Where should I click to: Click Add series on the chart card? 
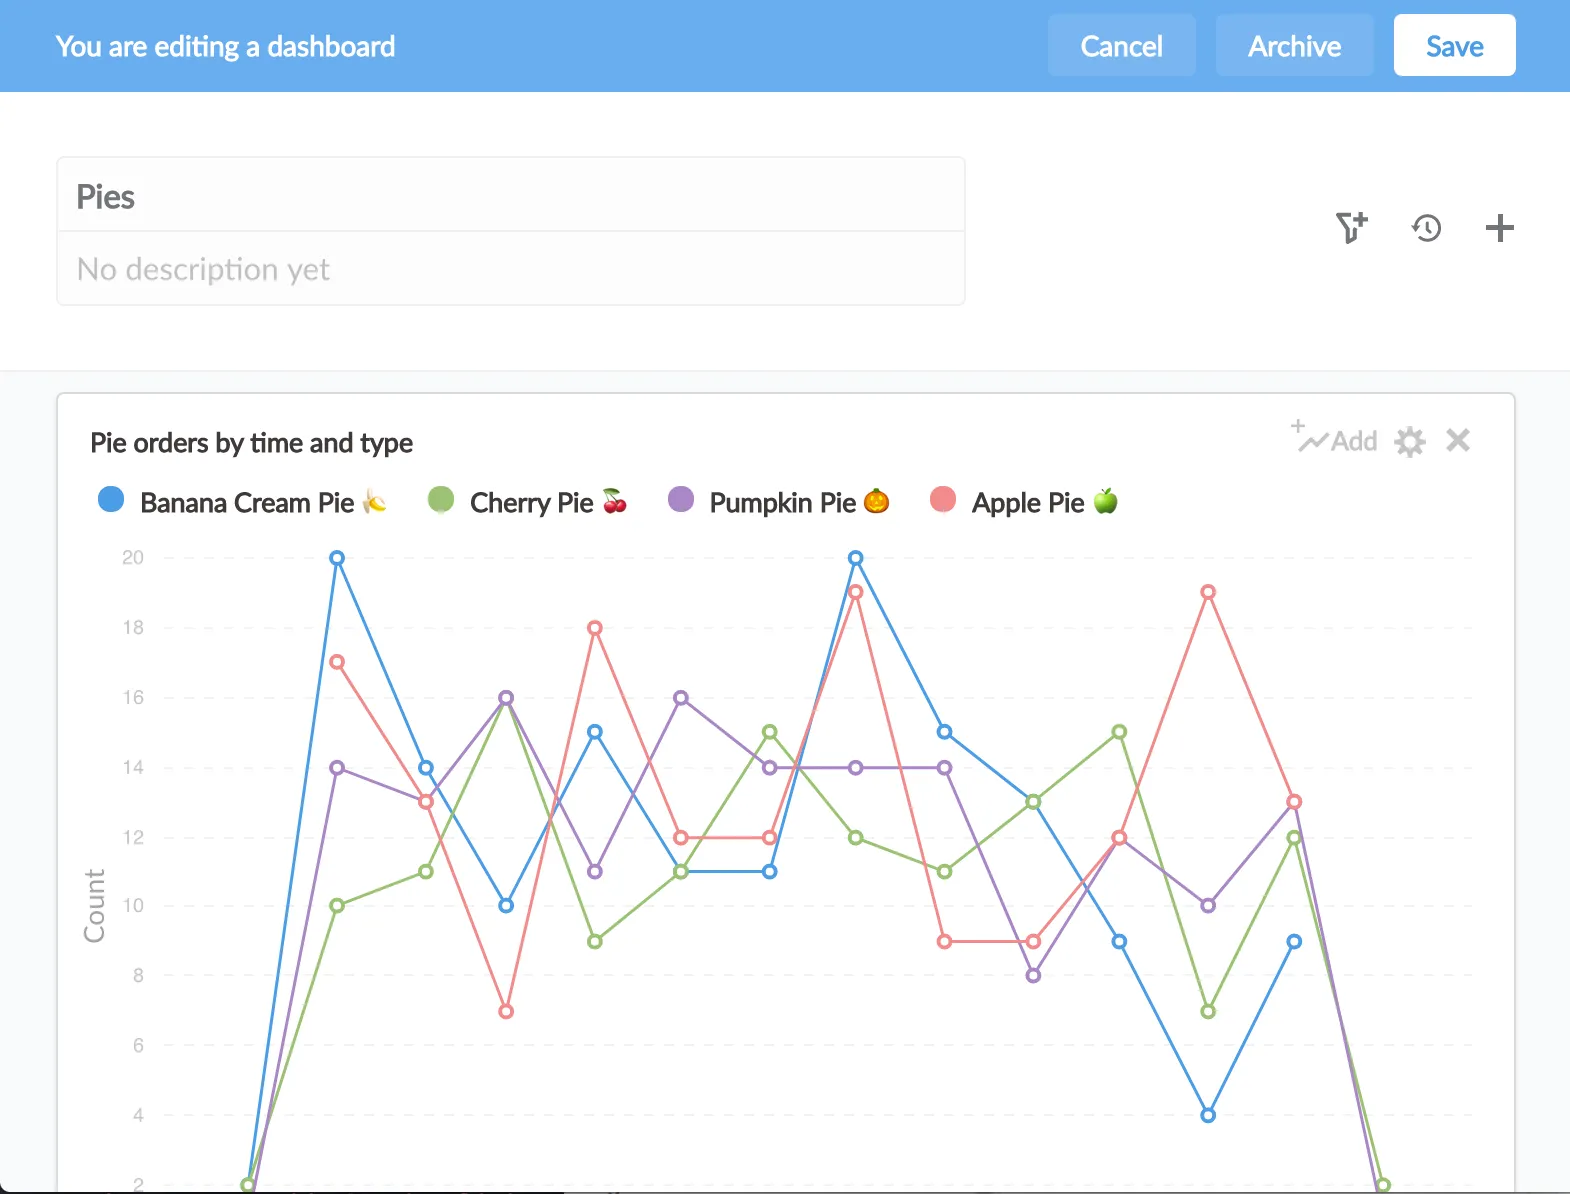(x=1334, y=439)
